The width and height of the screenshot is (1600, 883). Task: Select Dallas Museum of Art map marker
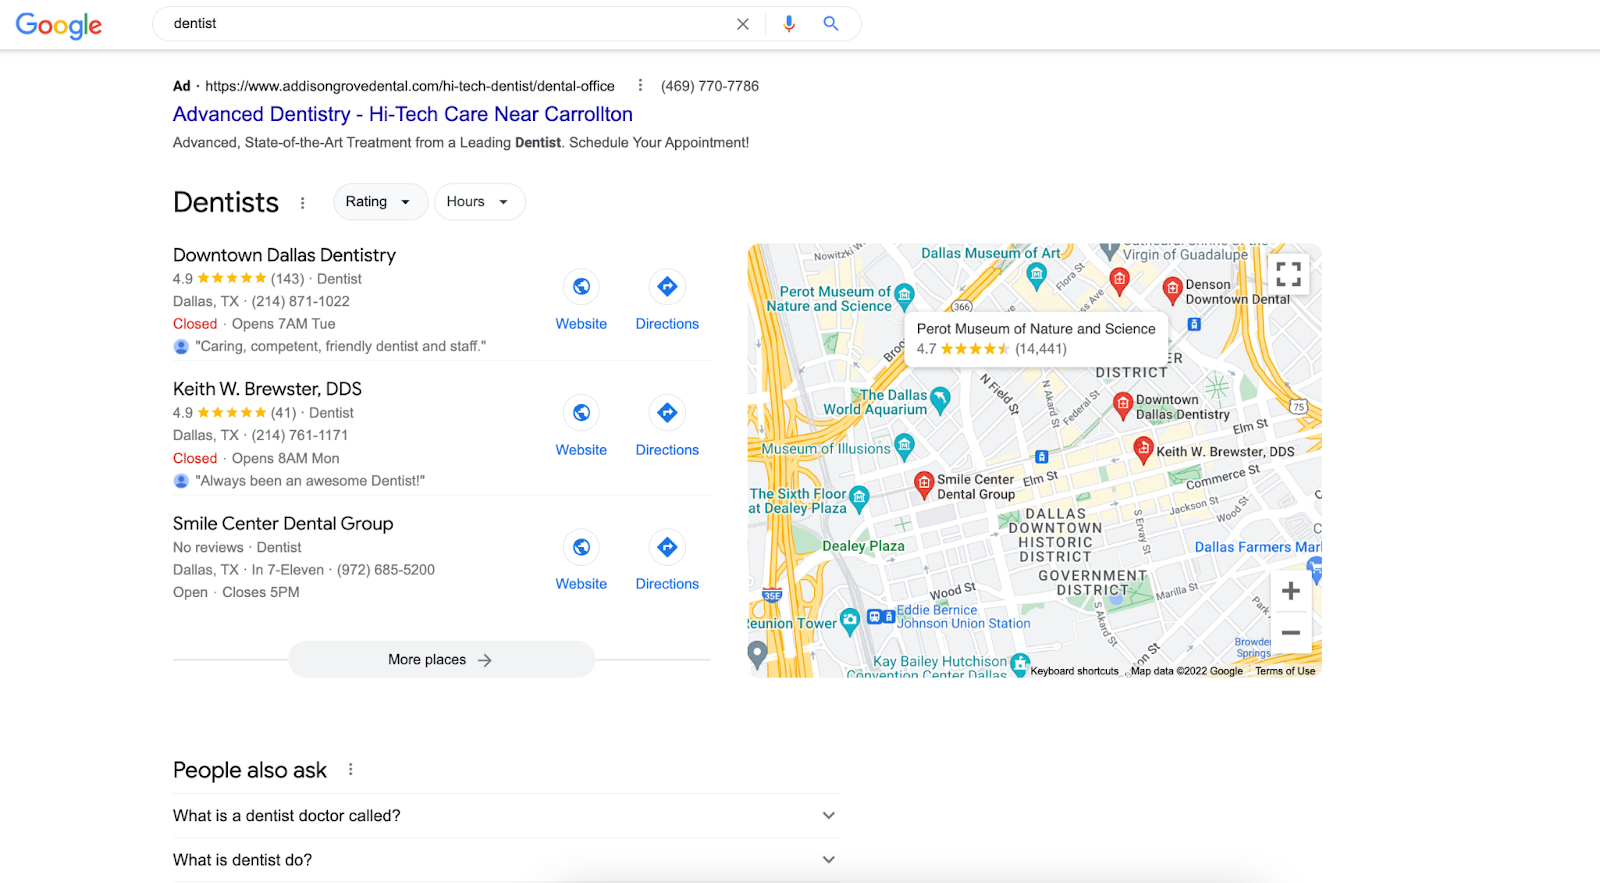1036,274
